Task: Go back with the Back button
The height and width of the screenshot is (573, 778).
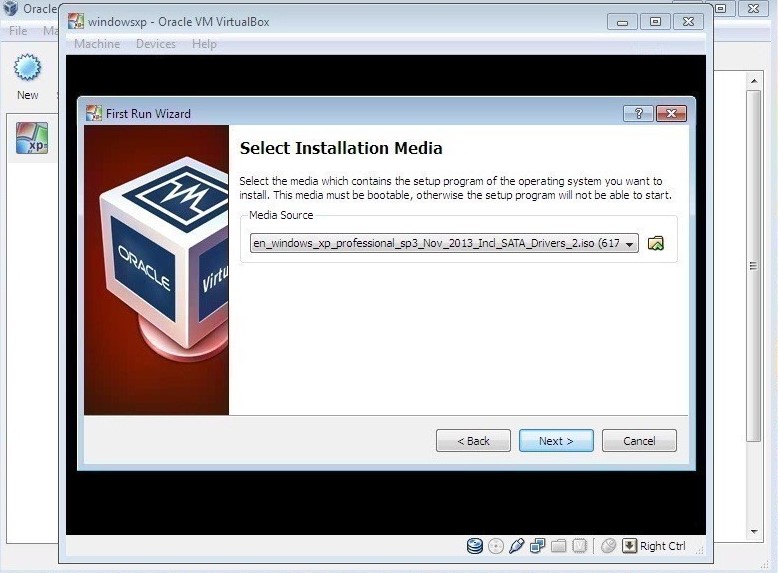Action: pyautogui.click(x=473, y=441)
